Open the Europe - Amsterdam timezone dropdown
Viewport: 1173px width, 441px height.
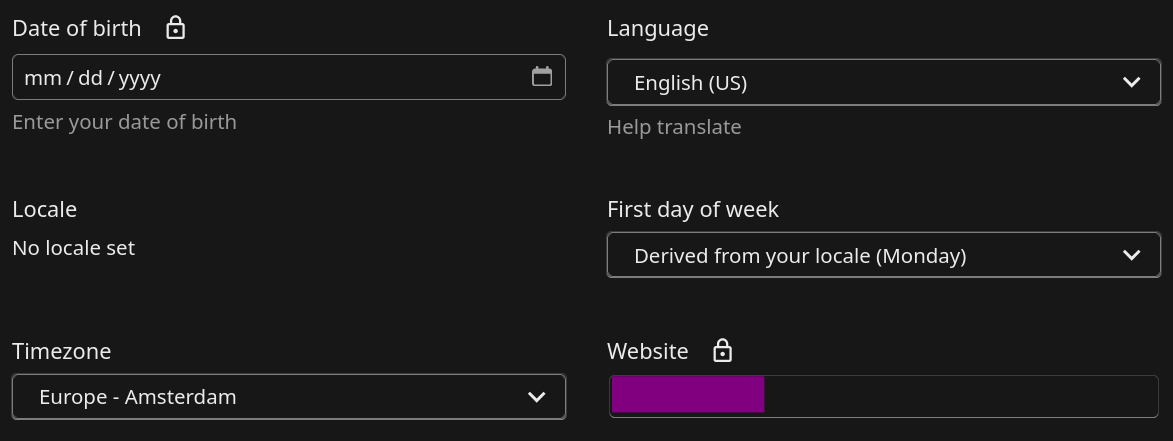point(270,397)
